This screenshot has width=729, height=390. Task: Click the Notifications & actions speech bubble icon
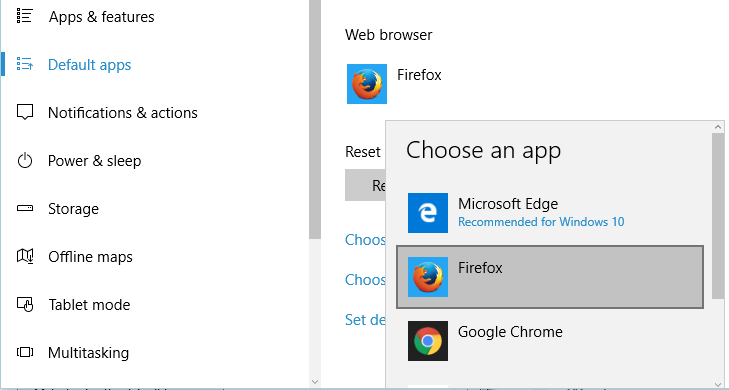tap(25, 112)
